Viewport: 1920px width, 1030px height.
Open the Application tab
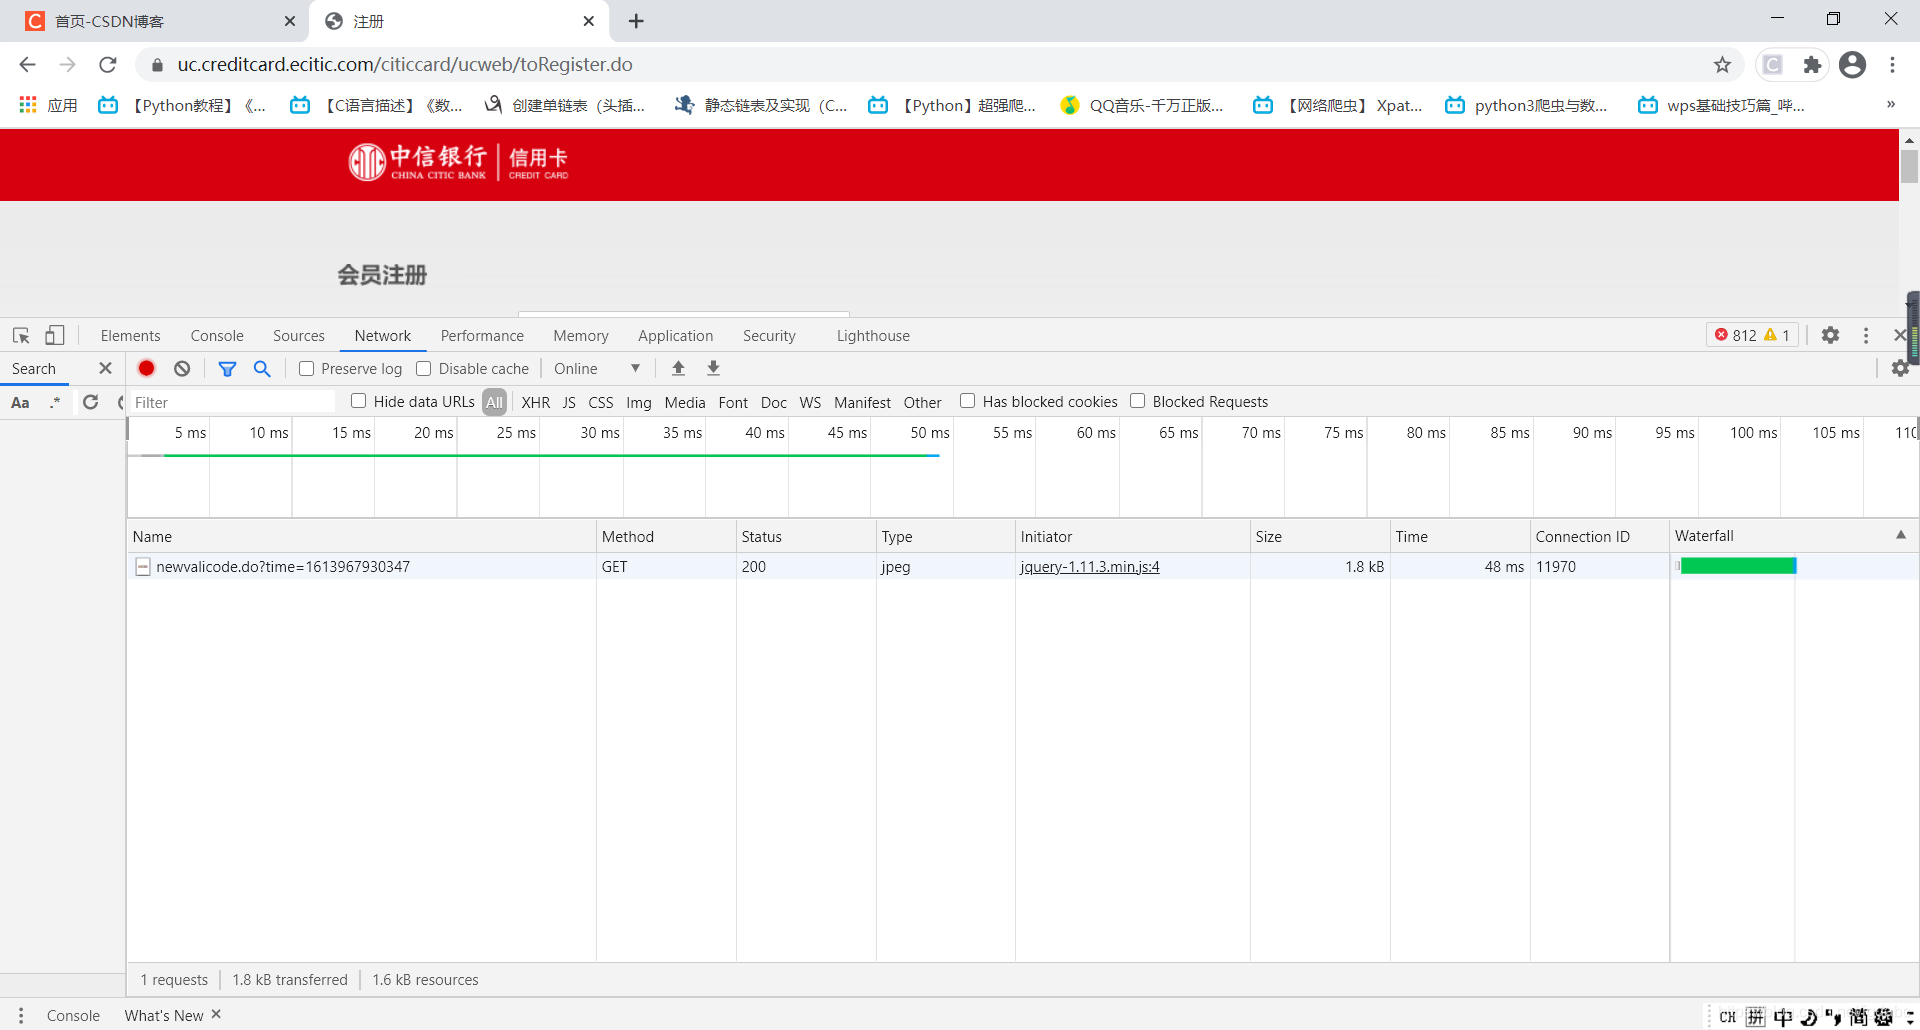click(676, 336)
